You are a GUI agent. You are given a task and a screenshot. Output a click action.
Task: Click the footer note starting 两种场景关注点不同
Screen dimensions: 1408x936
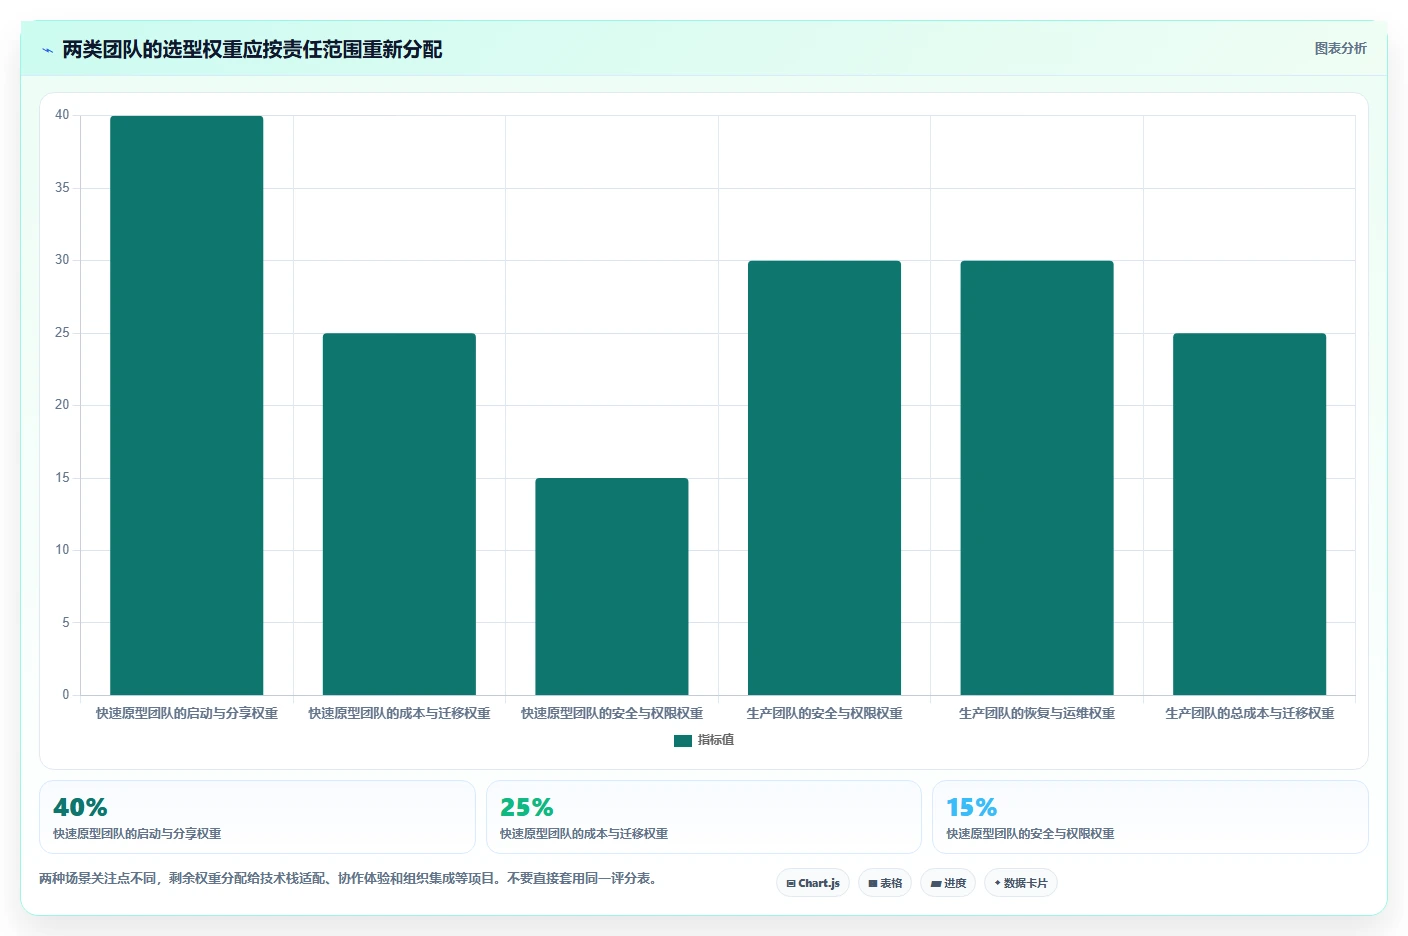[349, 878]
